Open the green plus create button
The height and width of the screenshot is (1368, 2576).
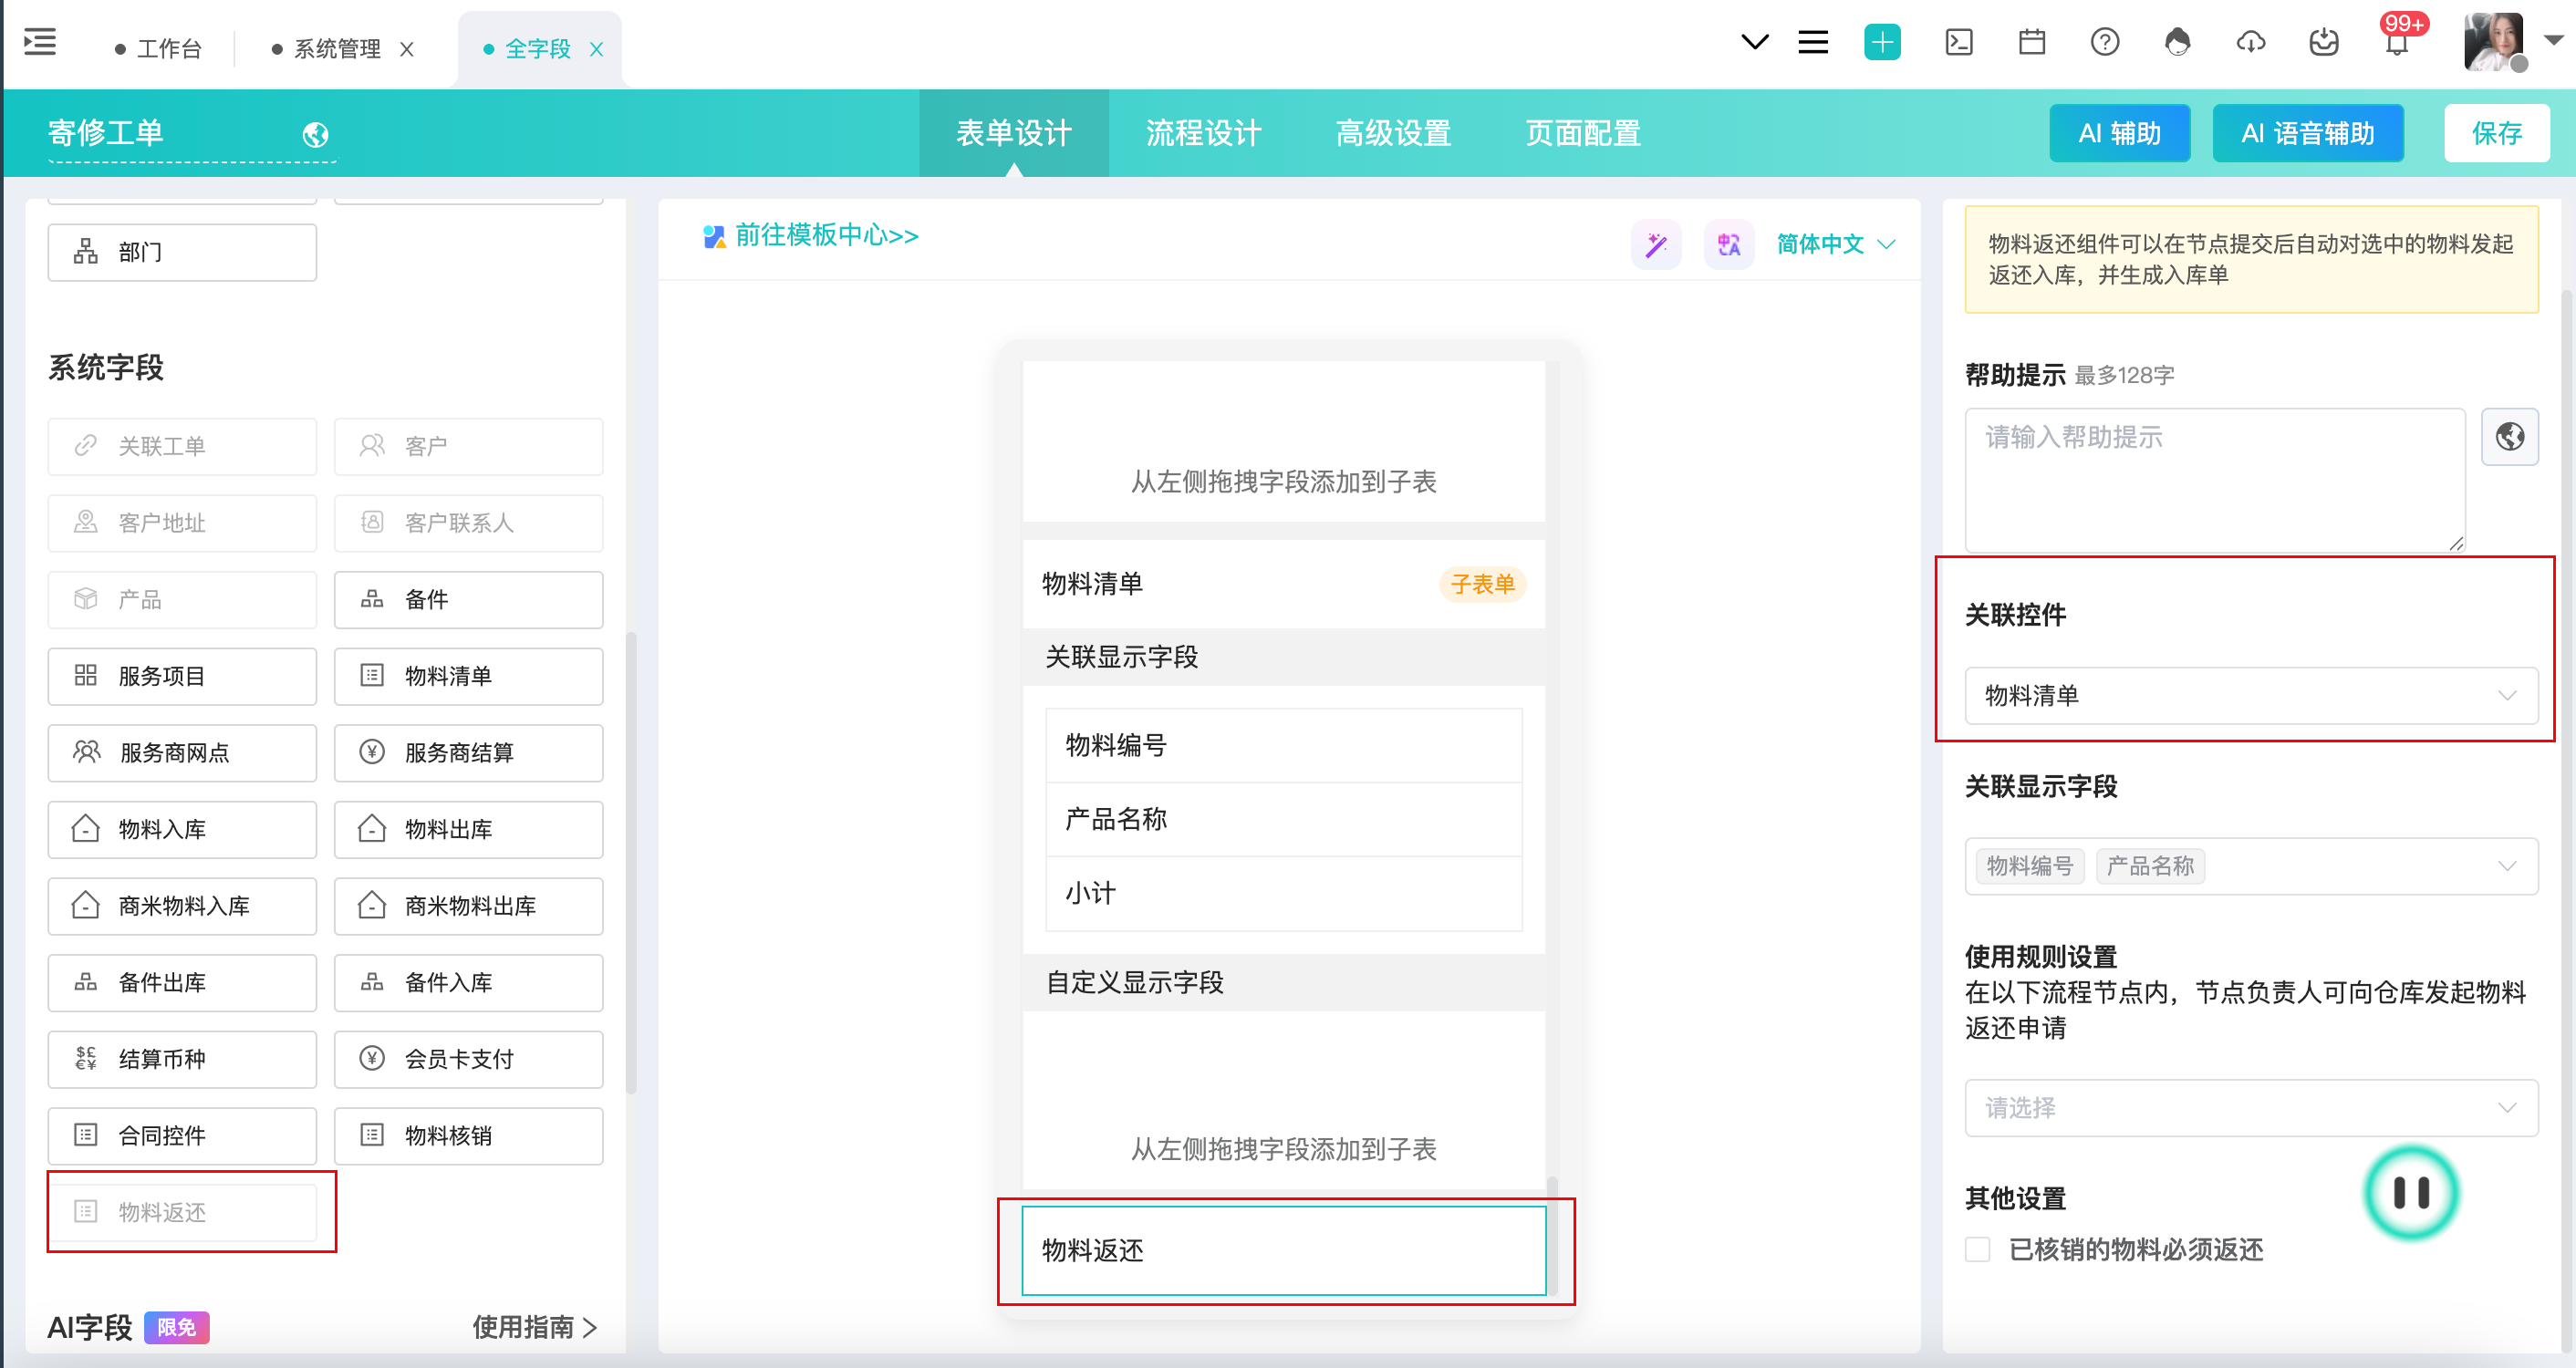[1882, 43]
